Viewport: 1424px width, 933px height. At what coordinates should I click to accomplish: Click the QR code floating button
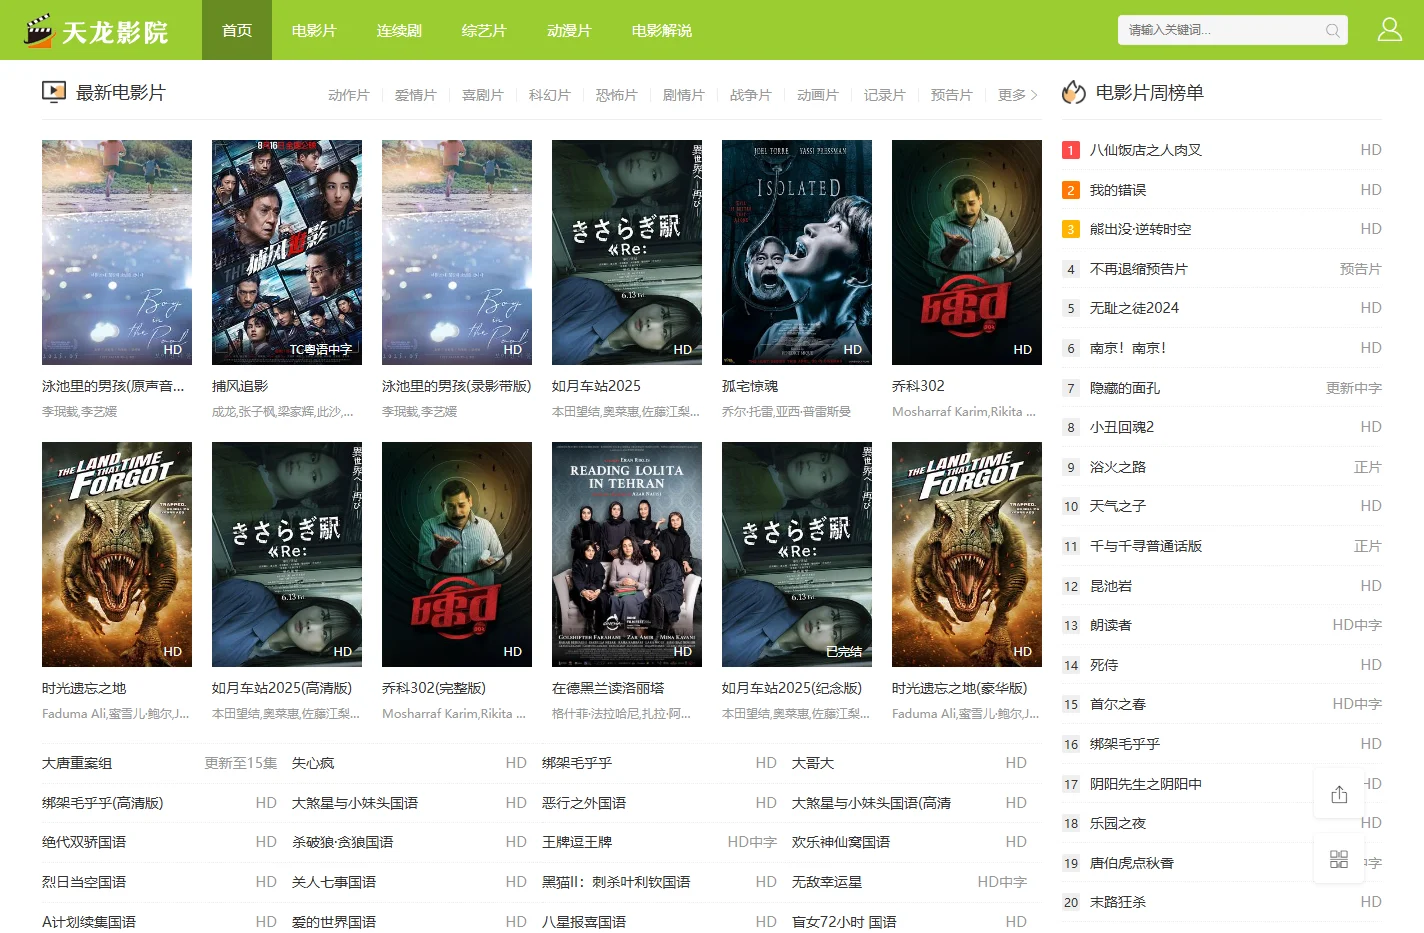pyautogui.click(x=1339, y=859)
